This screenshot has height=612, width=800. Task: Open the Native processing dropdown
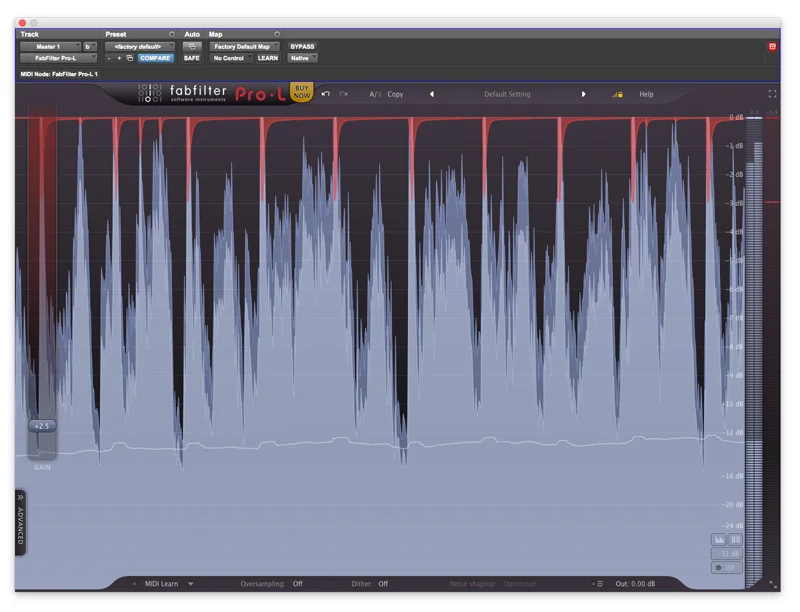[x=302, y=58]
